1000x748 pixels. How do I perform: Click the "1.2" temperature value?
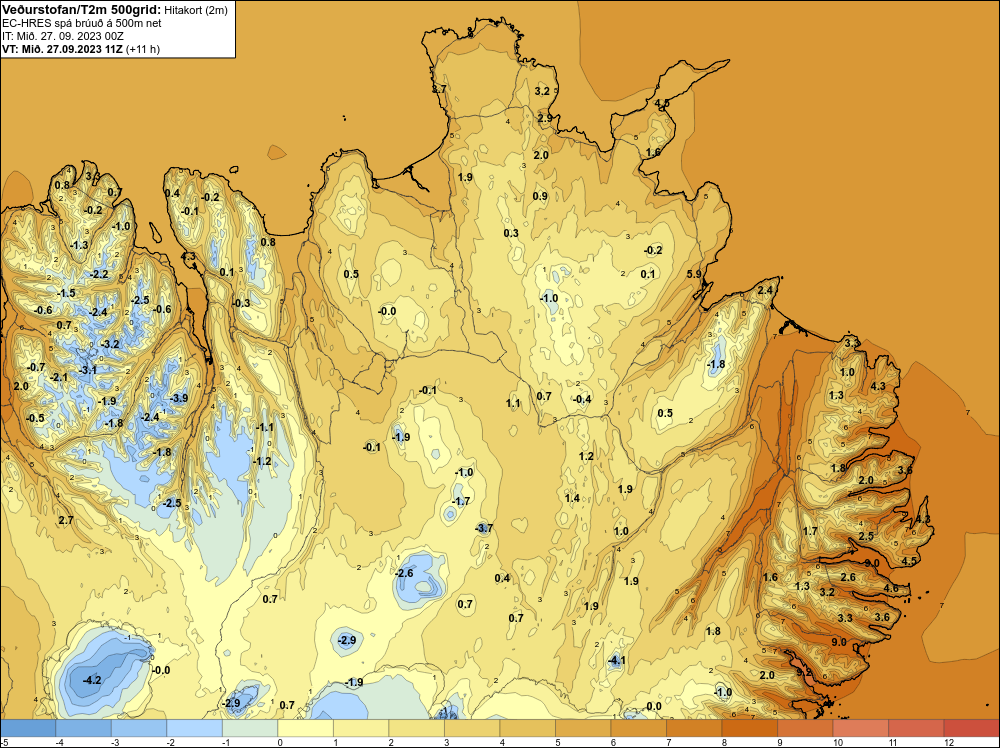point(586,456)
